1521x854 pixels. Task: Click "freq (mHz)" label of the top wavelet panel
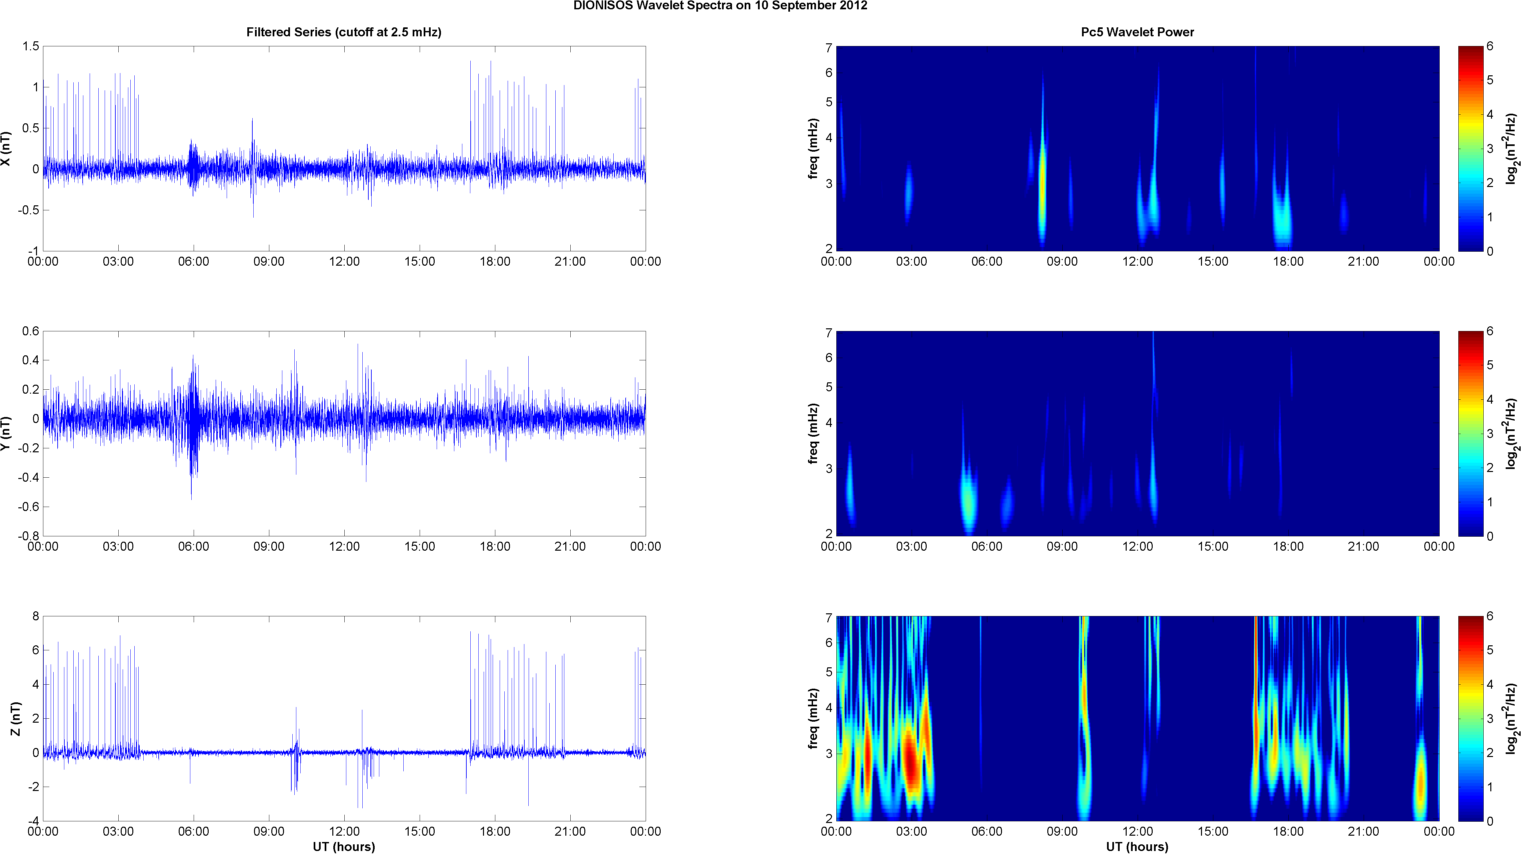point(813,149)
